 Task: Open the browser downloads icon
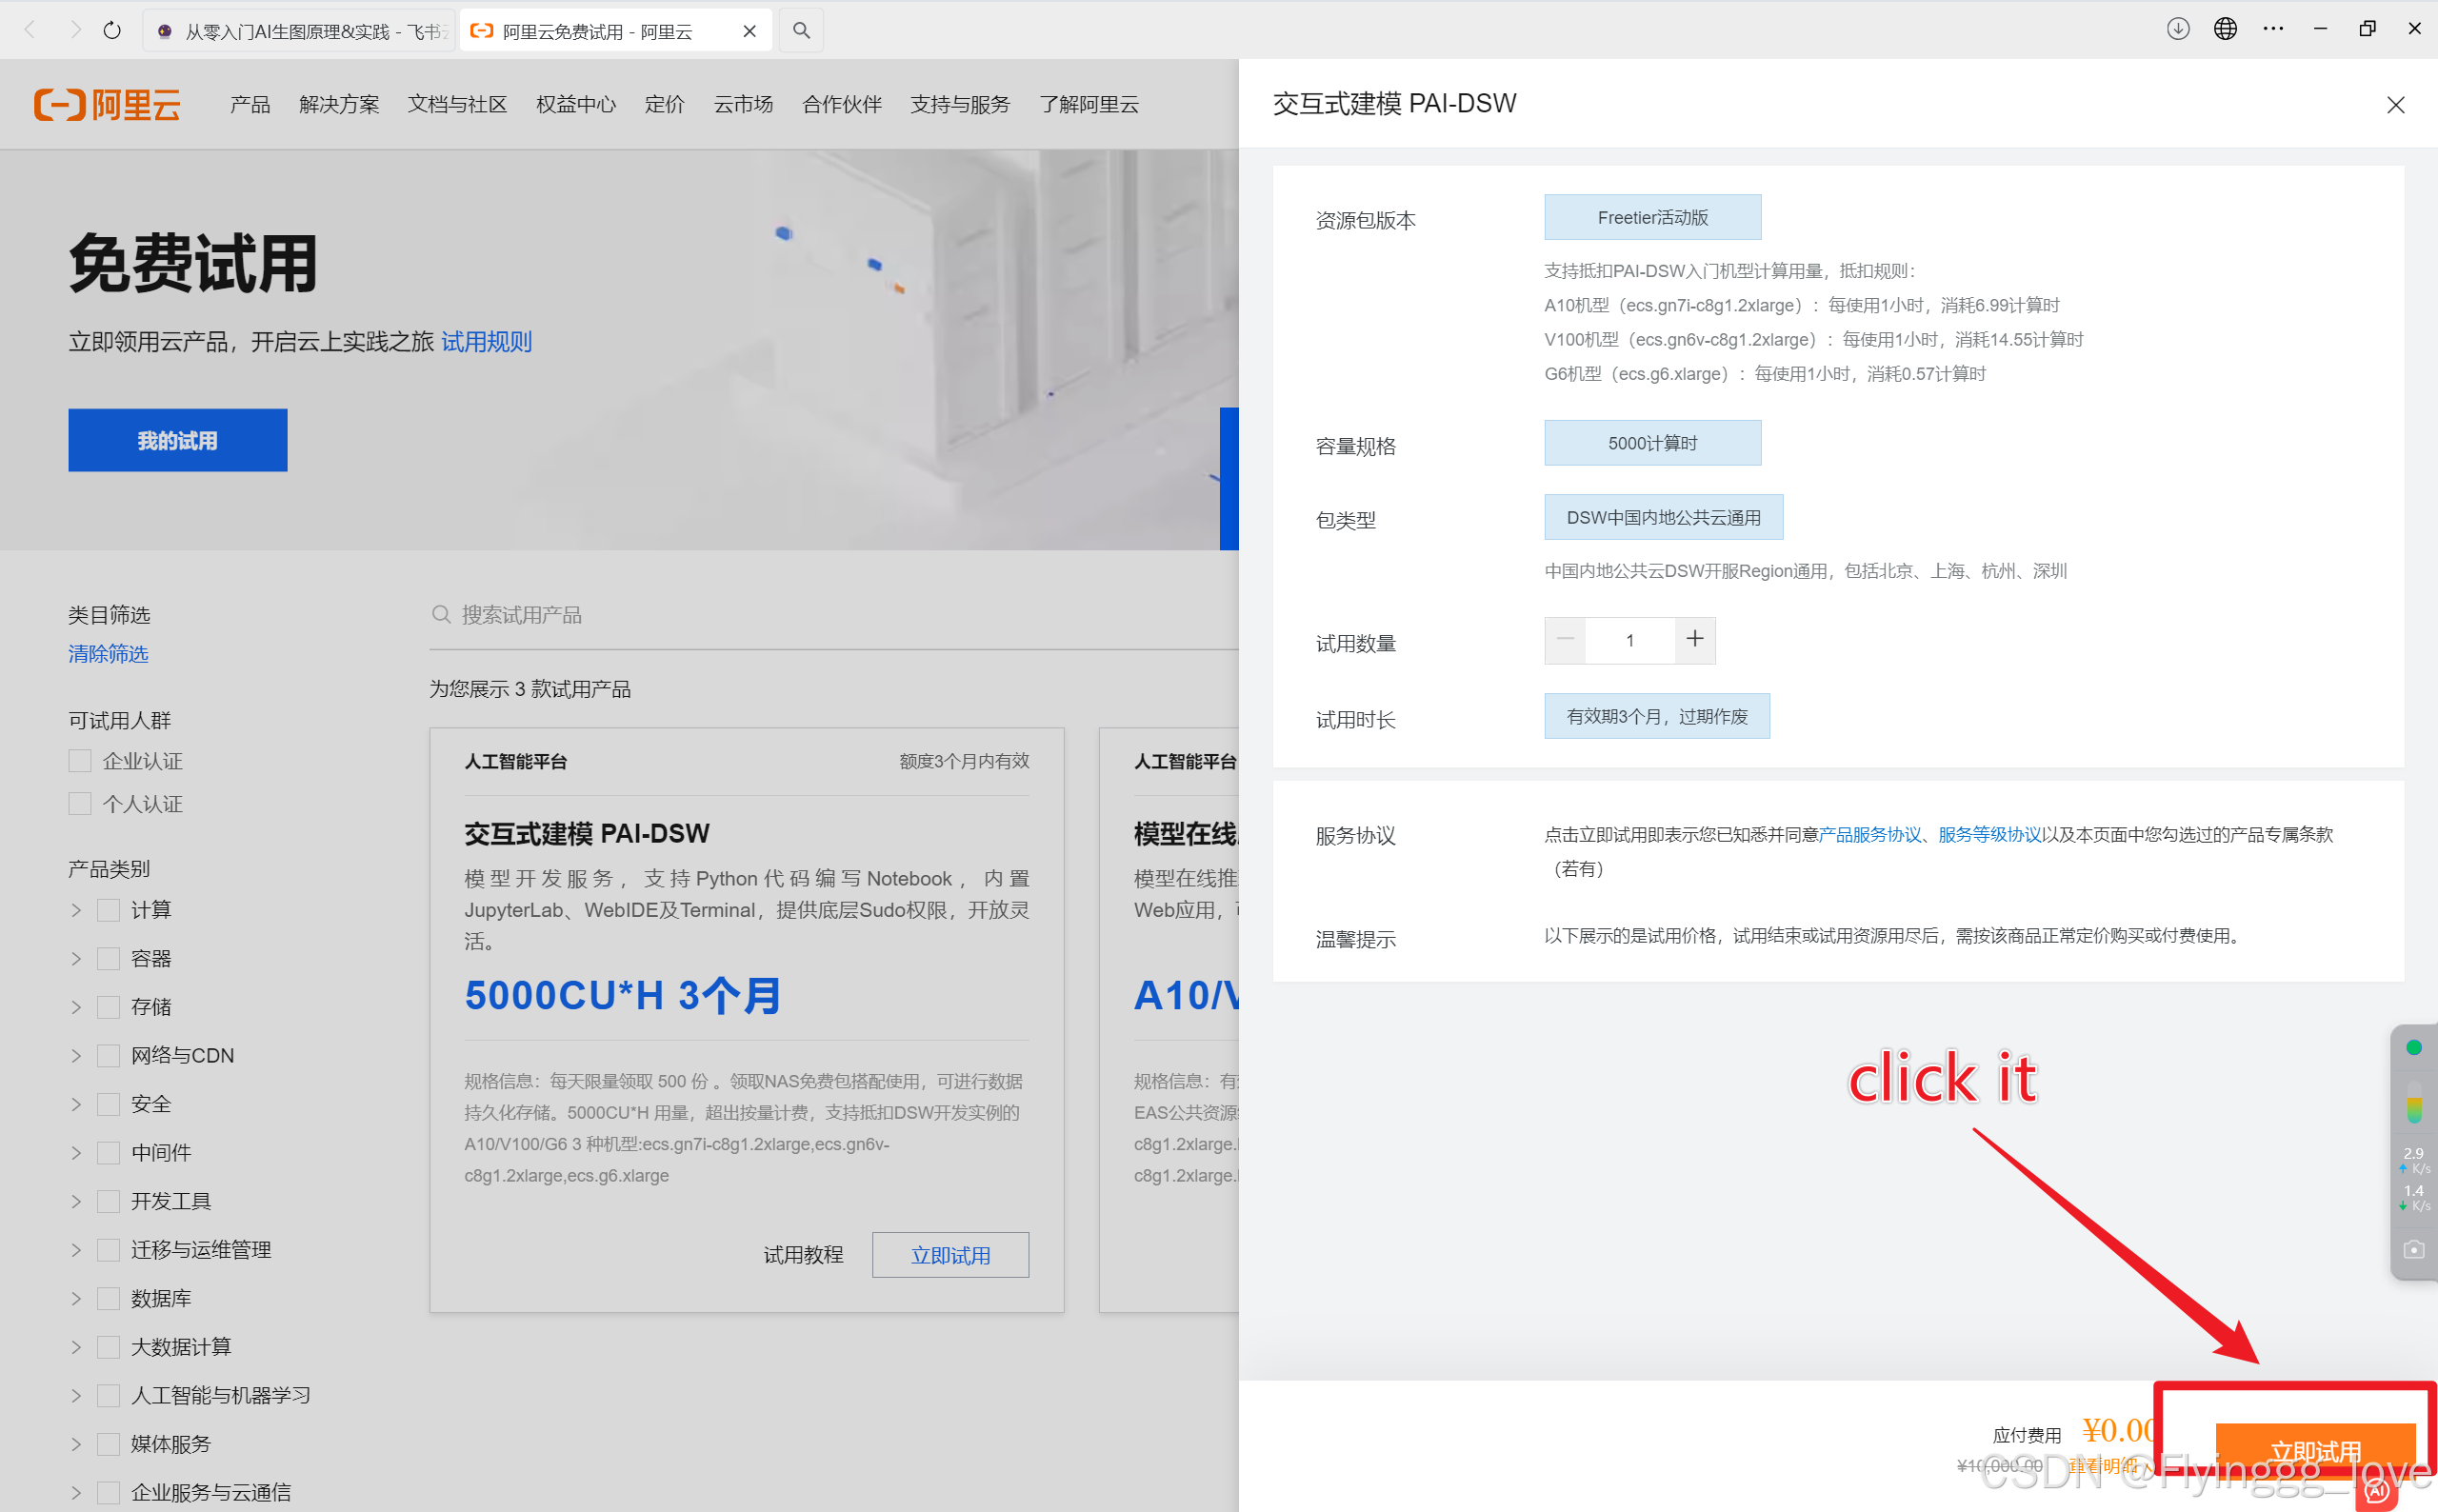pos(2177,29)
